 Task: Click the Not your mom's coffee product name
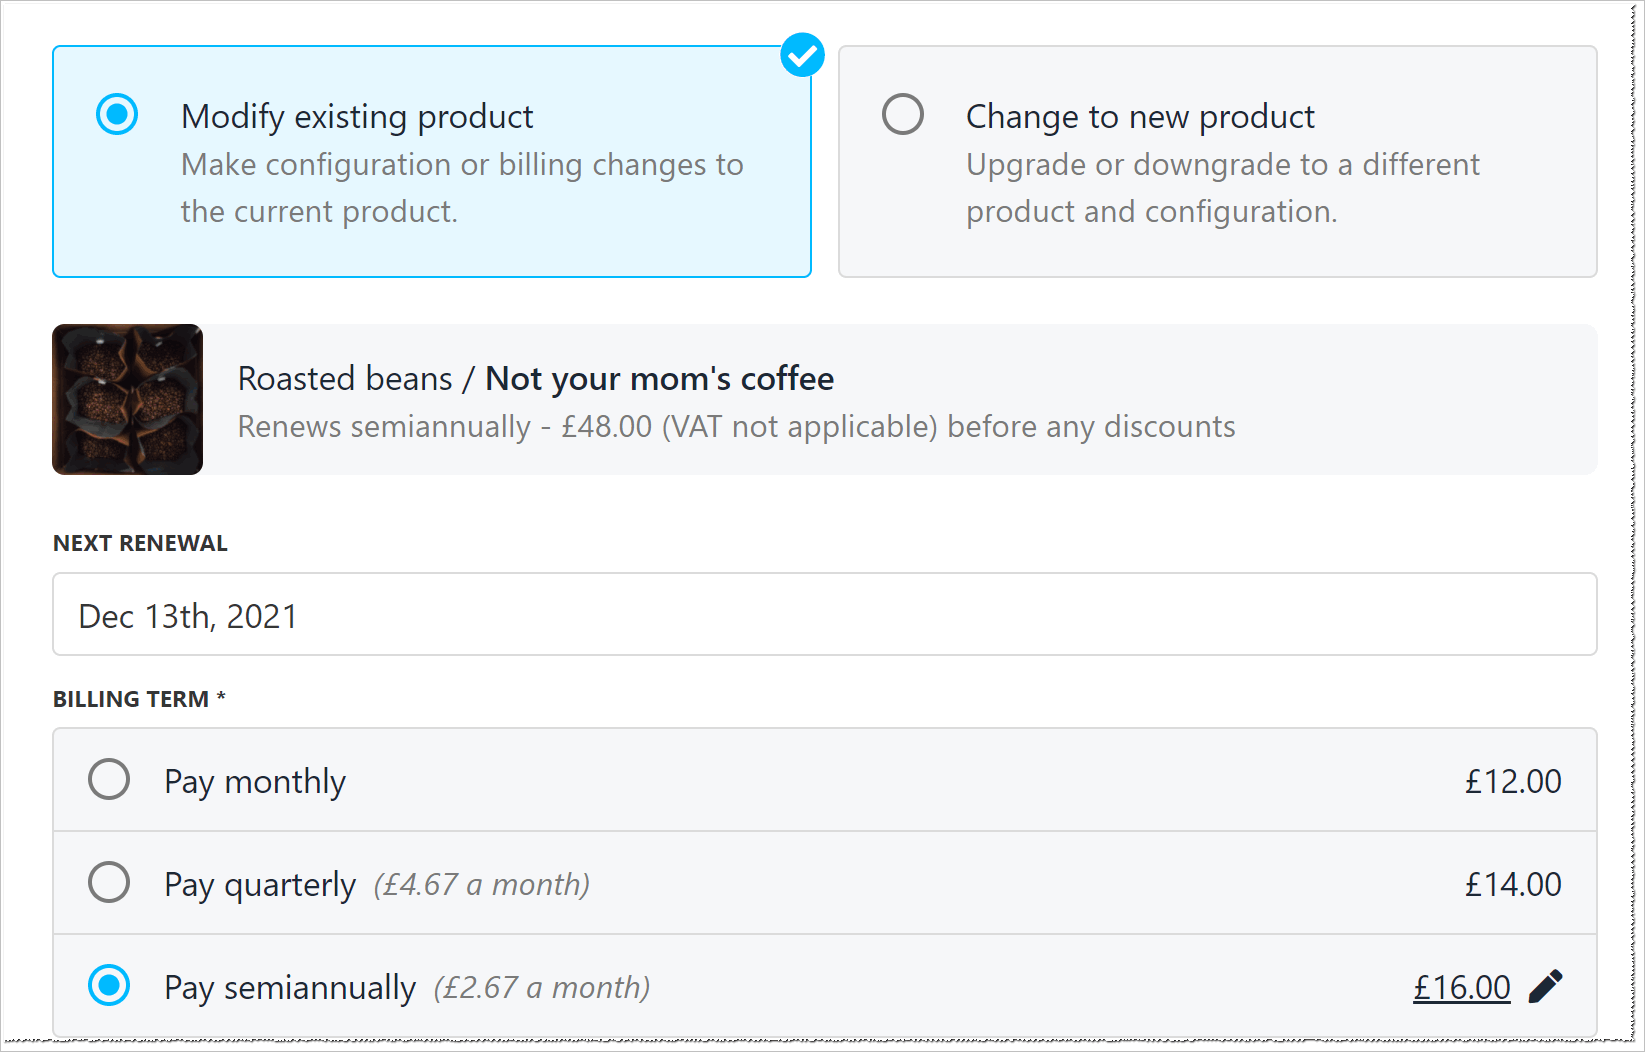659,379
